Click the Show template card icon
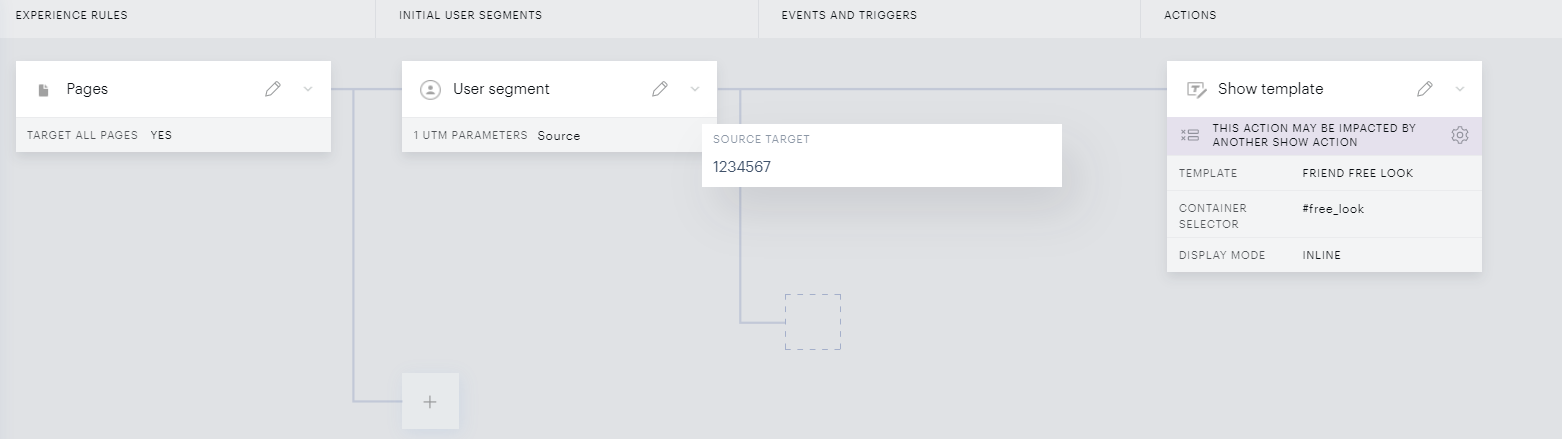Screen dimensions: 1562x439 point(1196,89)
